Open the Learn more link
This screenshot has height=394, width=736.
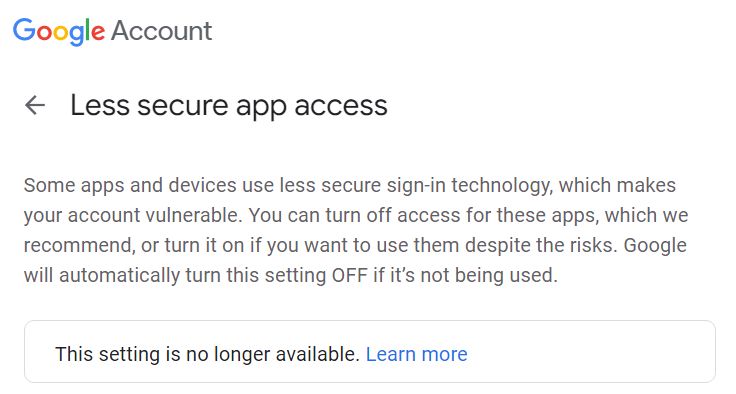point(416,354)
